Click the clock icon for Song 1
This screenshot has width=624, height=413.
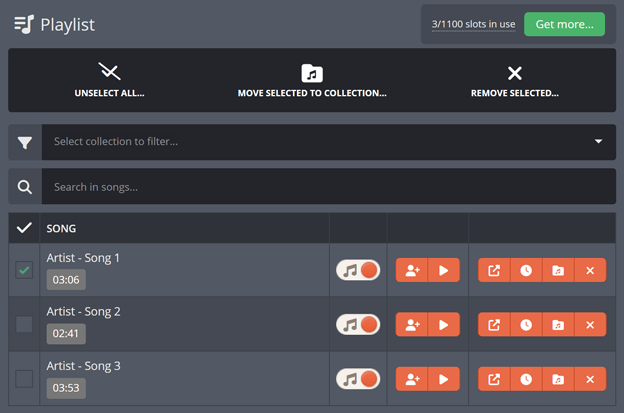coord(526,270)
